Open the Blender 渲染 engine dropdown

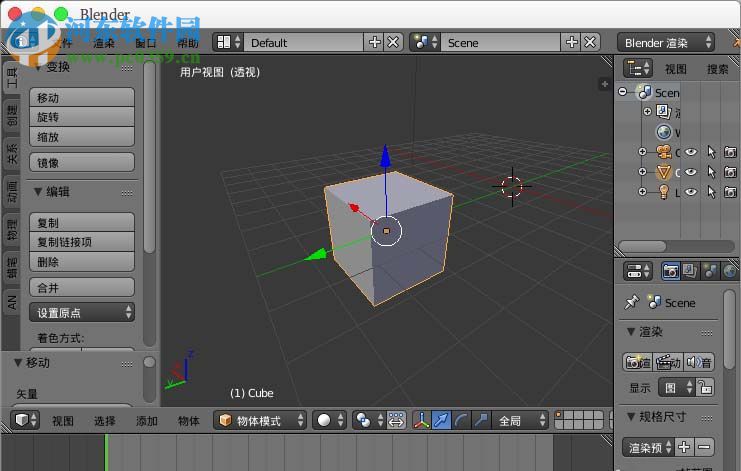tap(666, 43)
